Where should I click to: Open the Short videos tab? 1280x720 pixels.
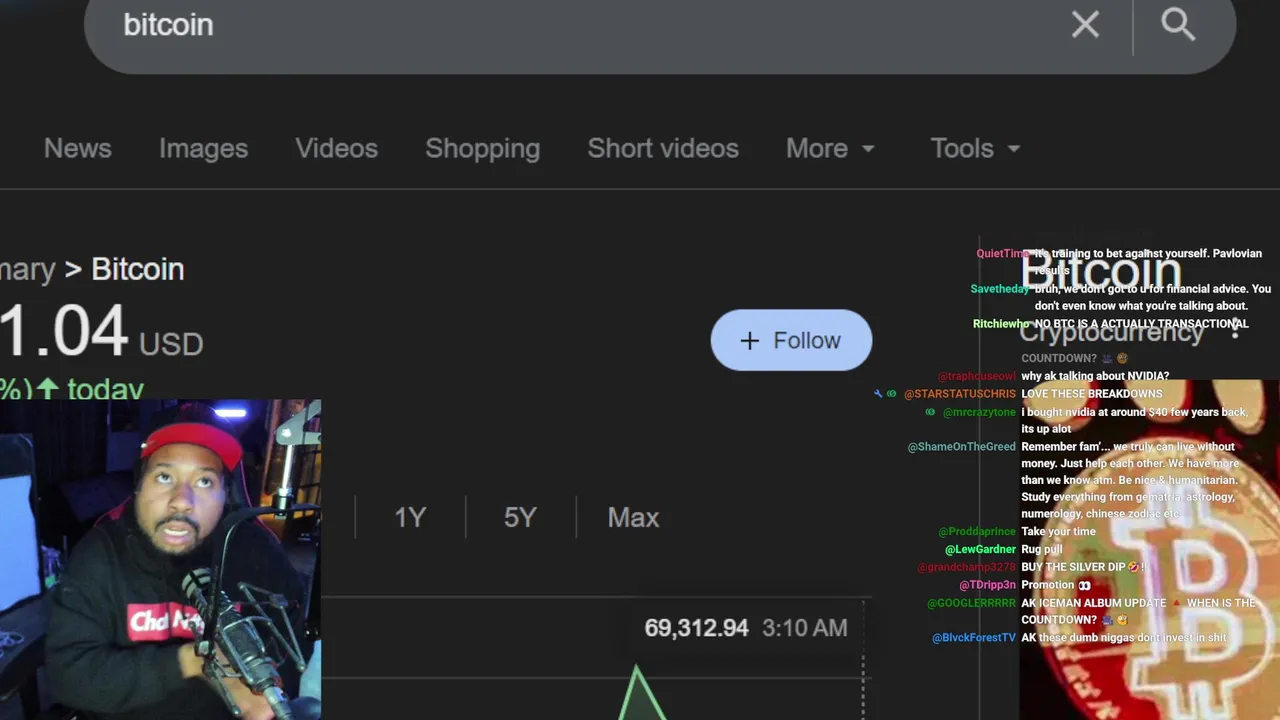pos(662,148)
